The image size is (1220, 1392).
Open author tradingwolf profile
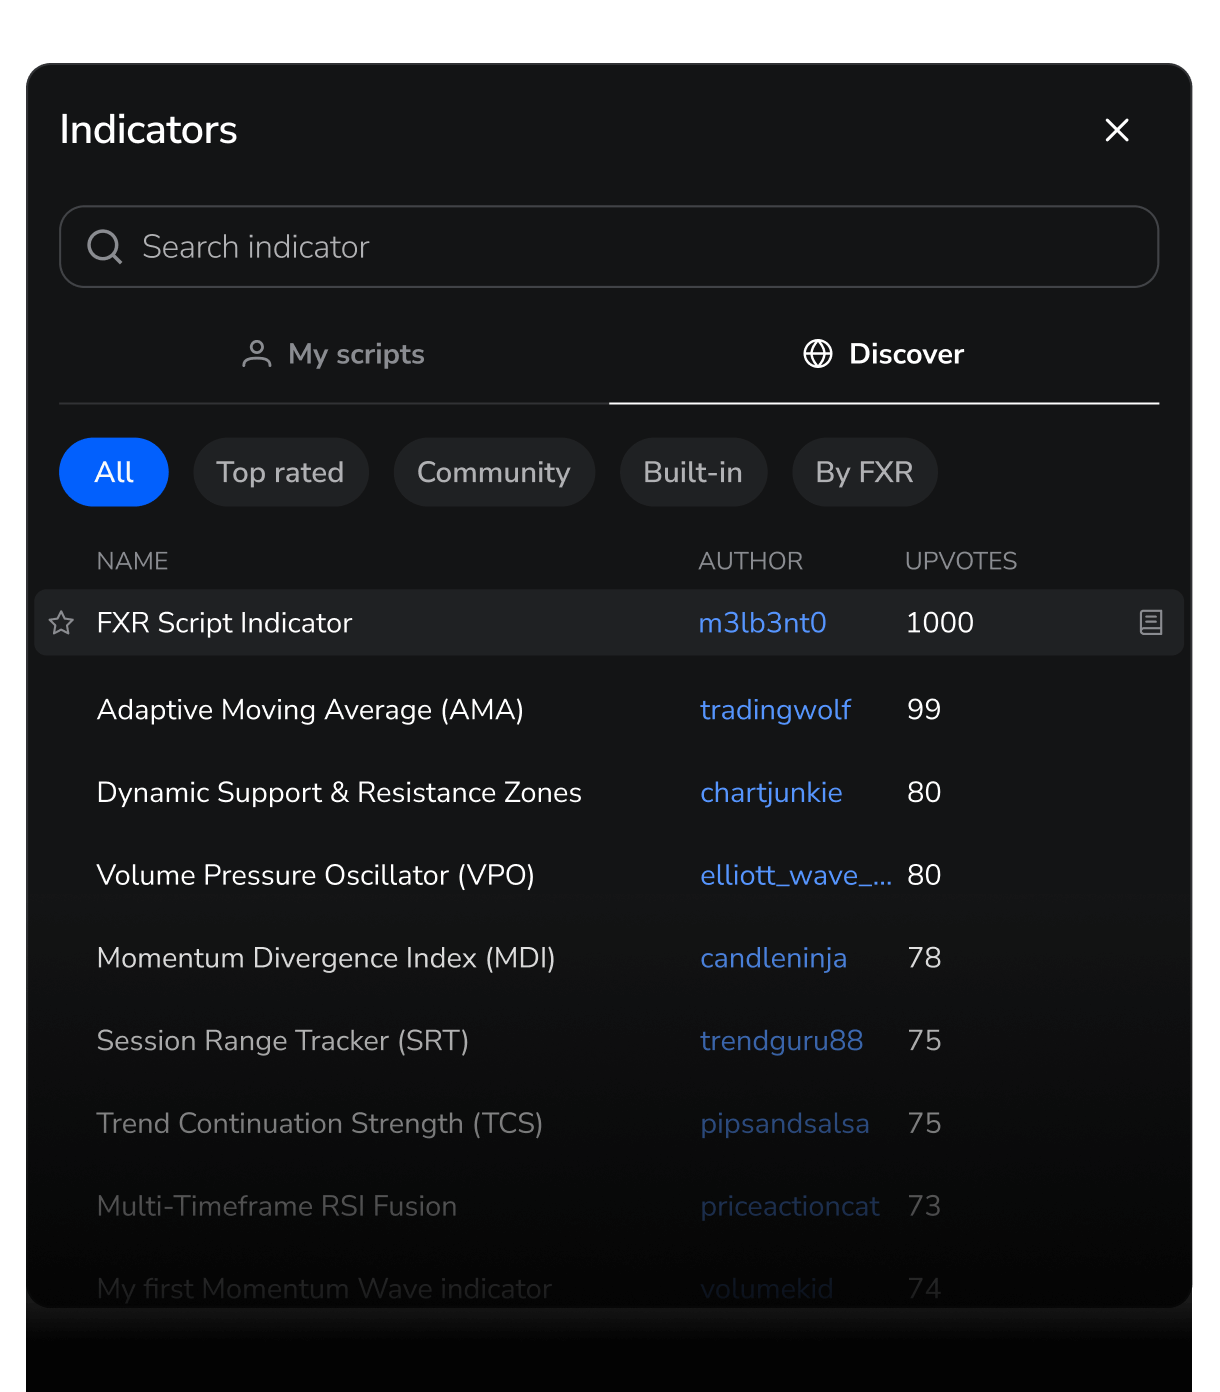[x=775, y=710]
